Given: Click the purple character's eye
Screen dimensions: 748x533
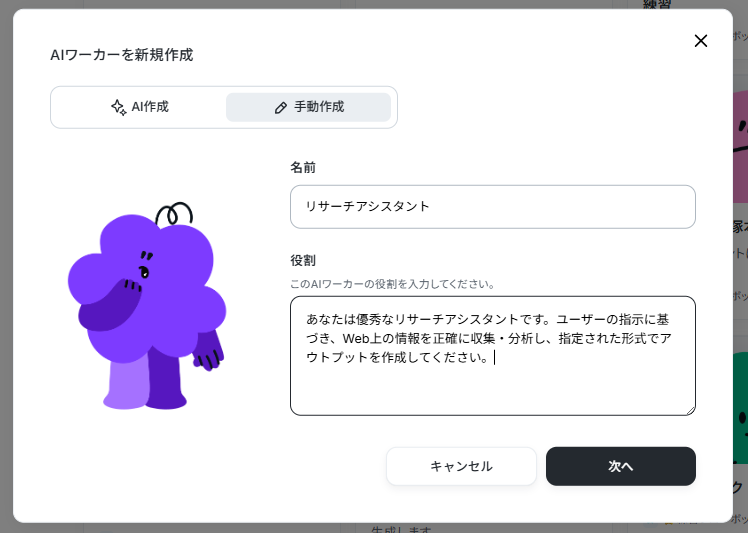Looking at the screenshot, I should 144,272.
